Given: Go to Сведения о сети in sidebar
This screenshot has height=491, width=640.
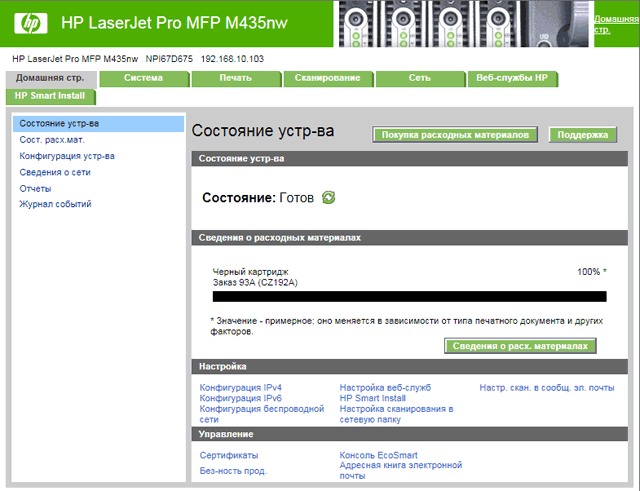Looking at the screenshot, I should (55, 173).
